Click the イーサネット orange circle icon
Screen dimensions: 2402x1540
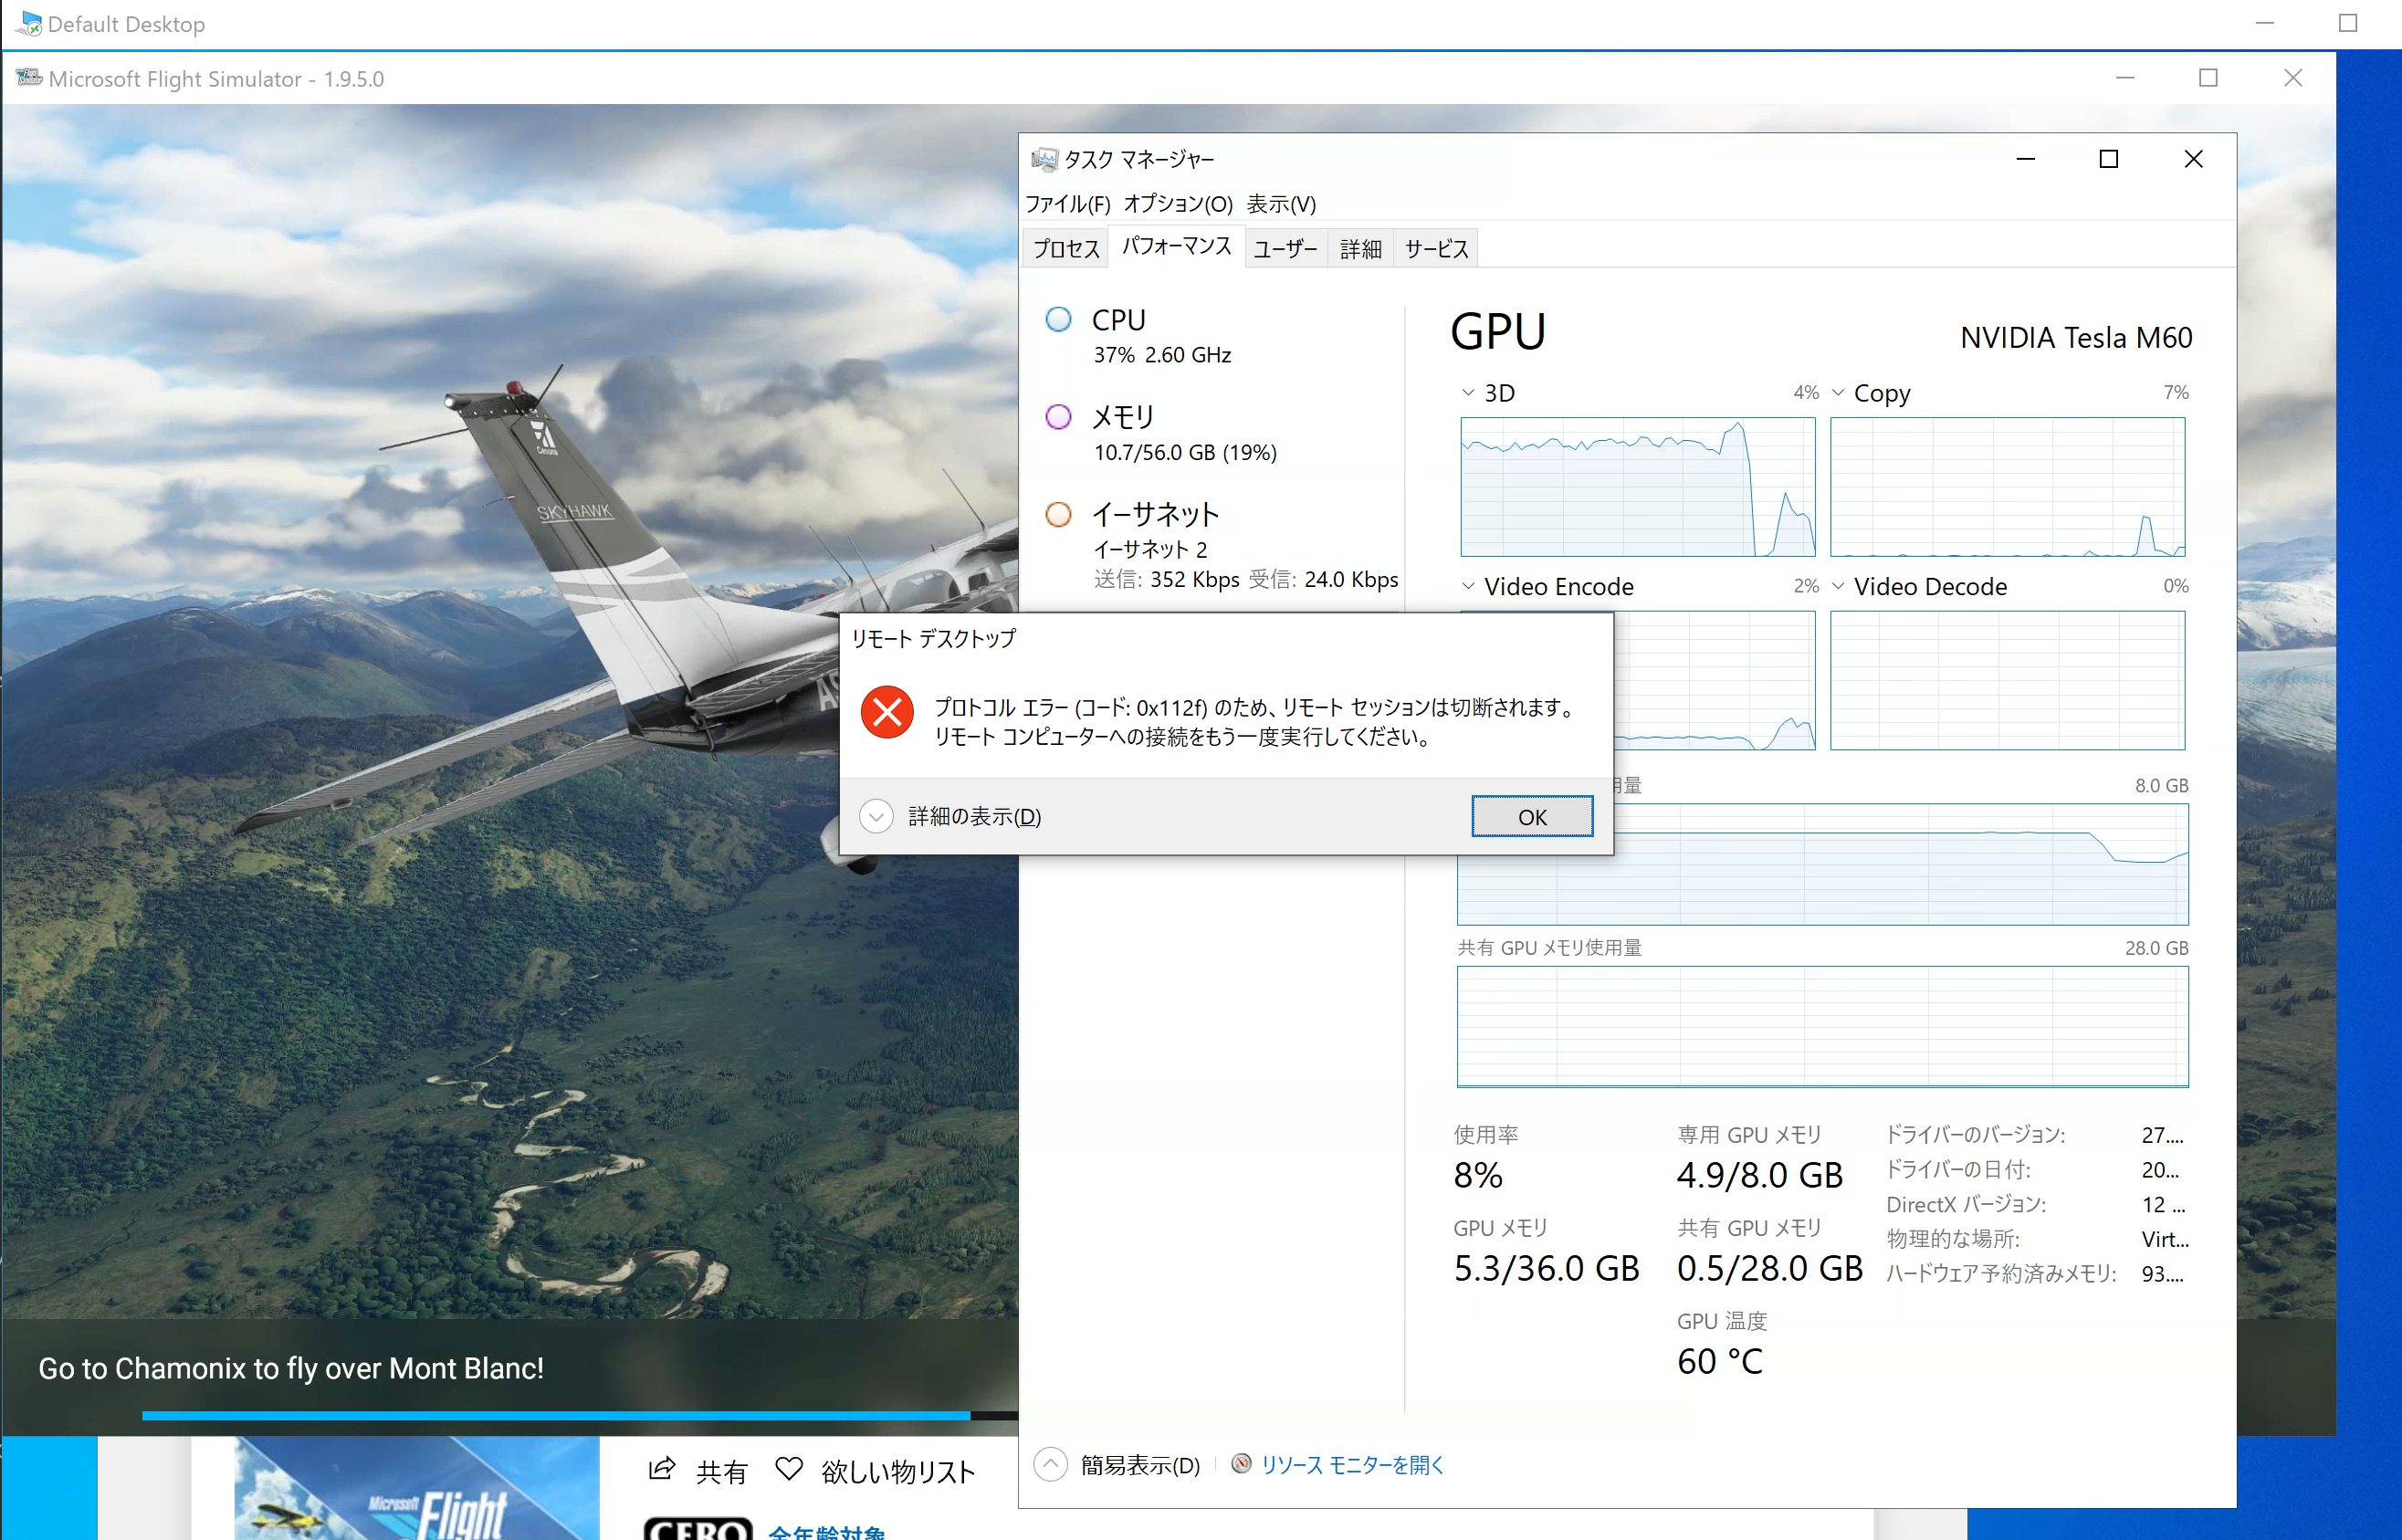[x=1057, y=514]
